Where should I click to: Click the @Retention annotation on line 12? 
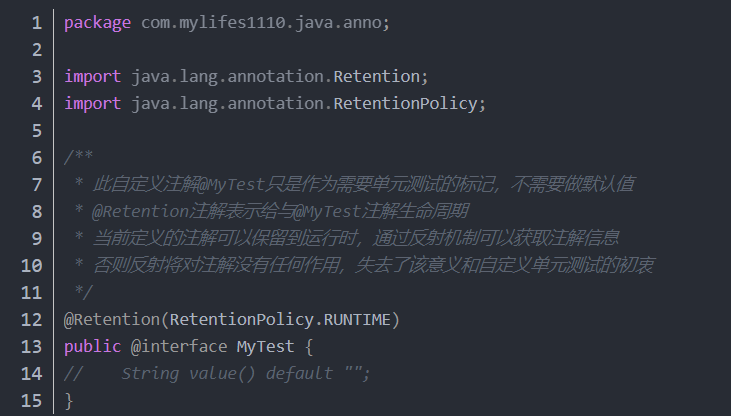112,320
